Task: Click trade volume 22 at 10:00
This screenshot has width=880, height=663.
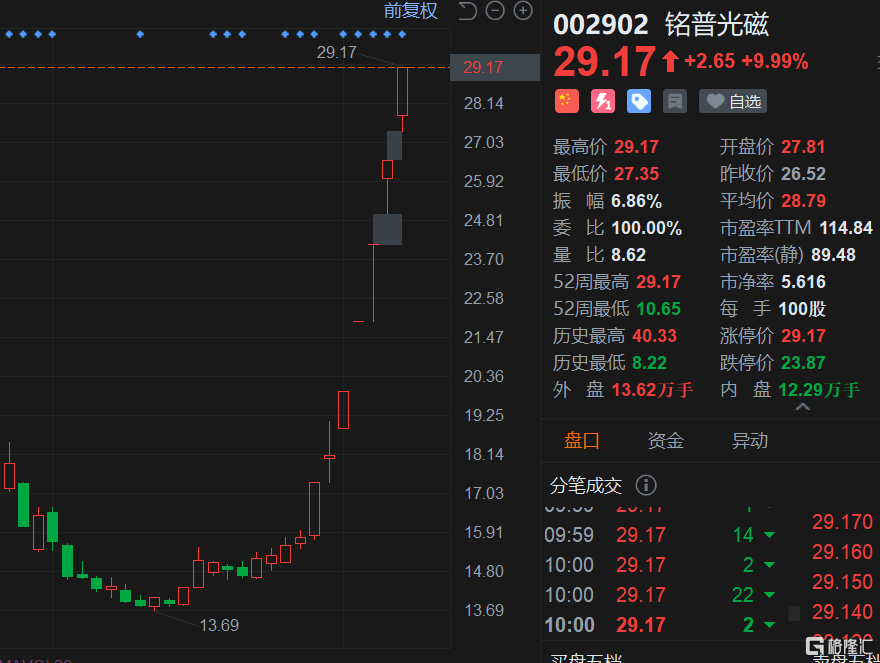Action: click(742, 595)
